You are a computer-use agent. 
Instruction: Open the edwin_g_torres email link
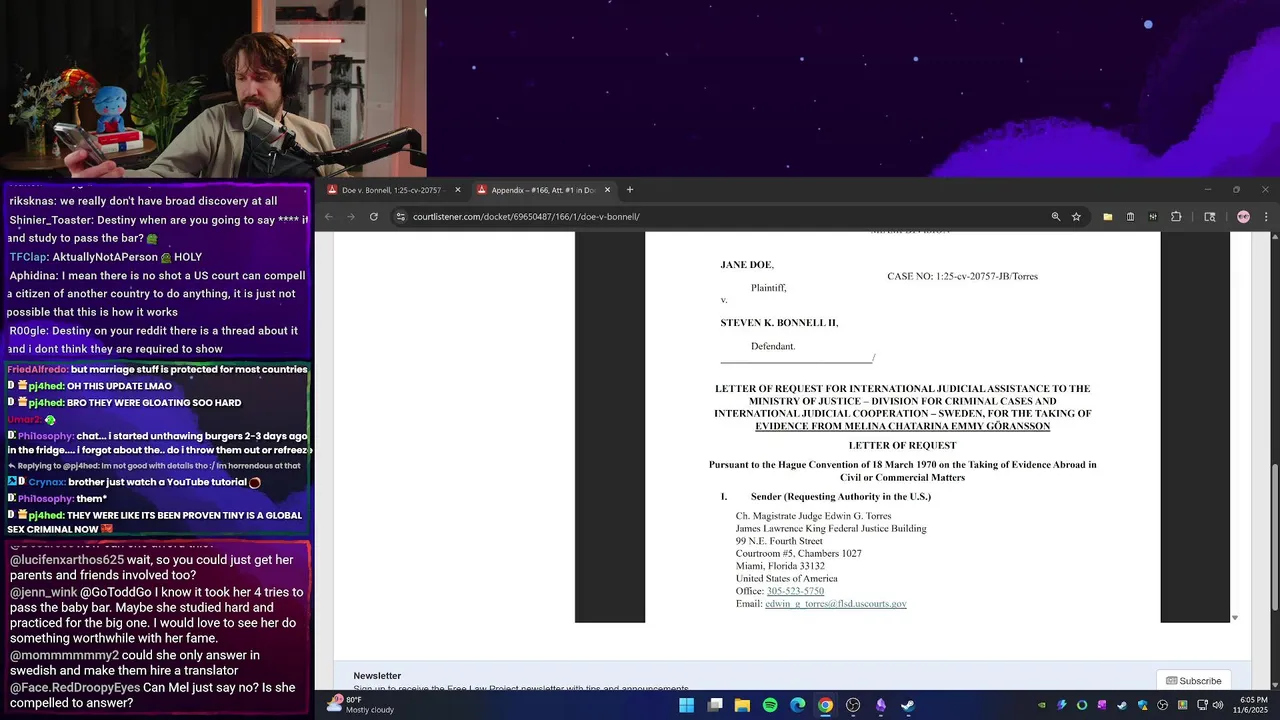836,604
